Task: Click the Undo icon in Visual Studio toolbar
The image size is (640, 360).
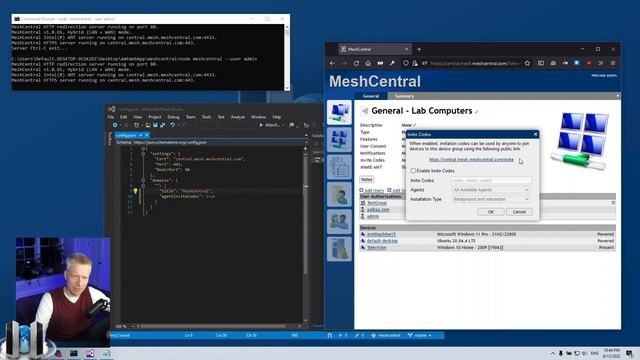Action: (173, 125)
